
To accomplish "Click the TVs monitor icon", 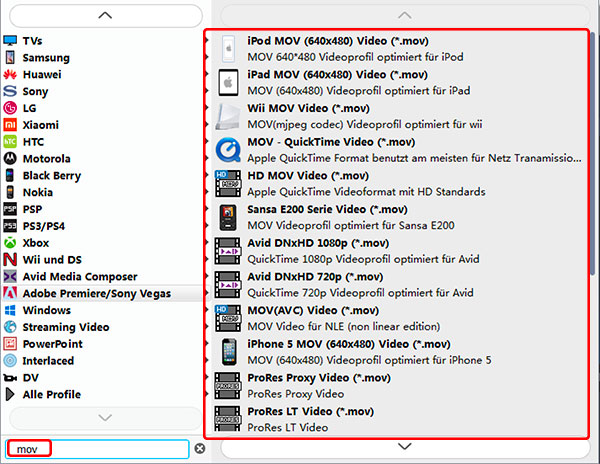I will pos(10,41).
